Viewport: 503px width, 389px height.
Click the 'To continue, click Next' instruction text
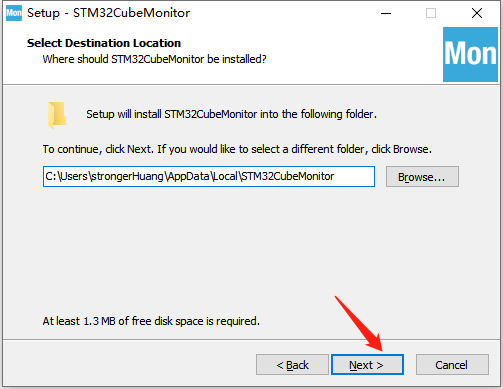(237, 149)
